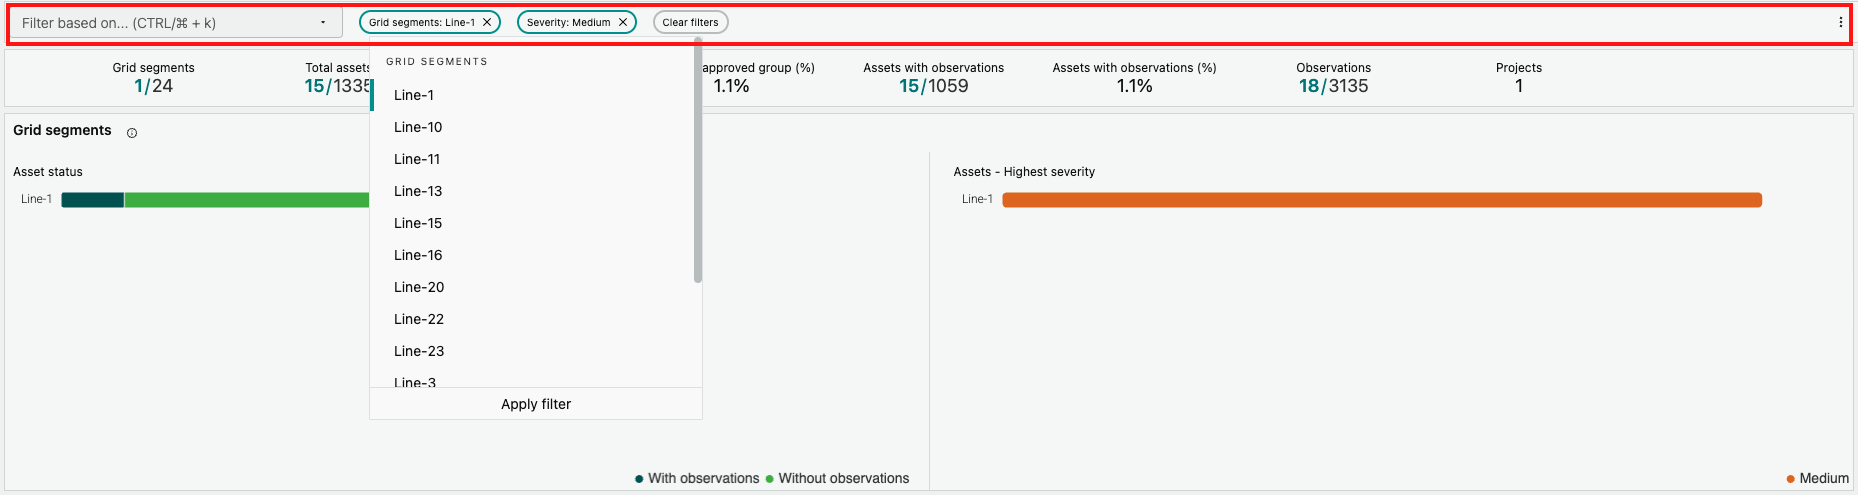Toggle the Medium severity legend item
Screen dimensions: 1858x495
[1818, 479]
